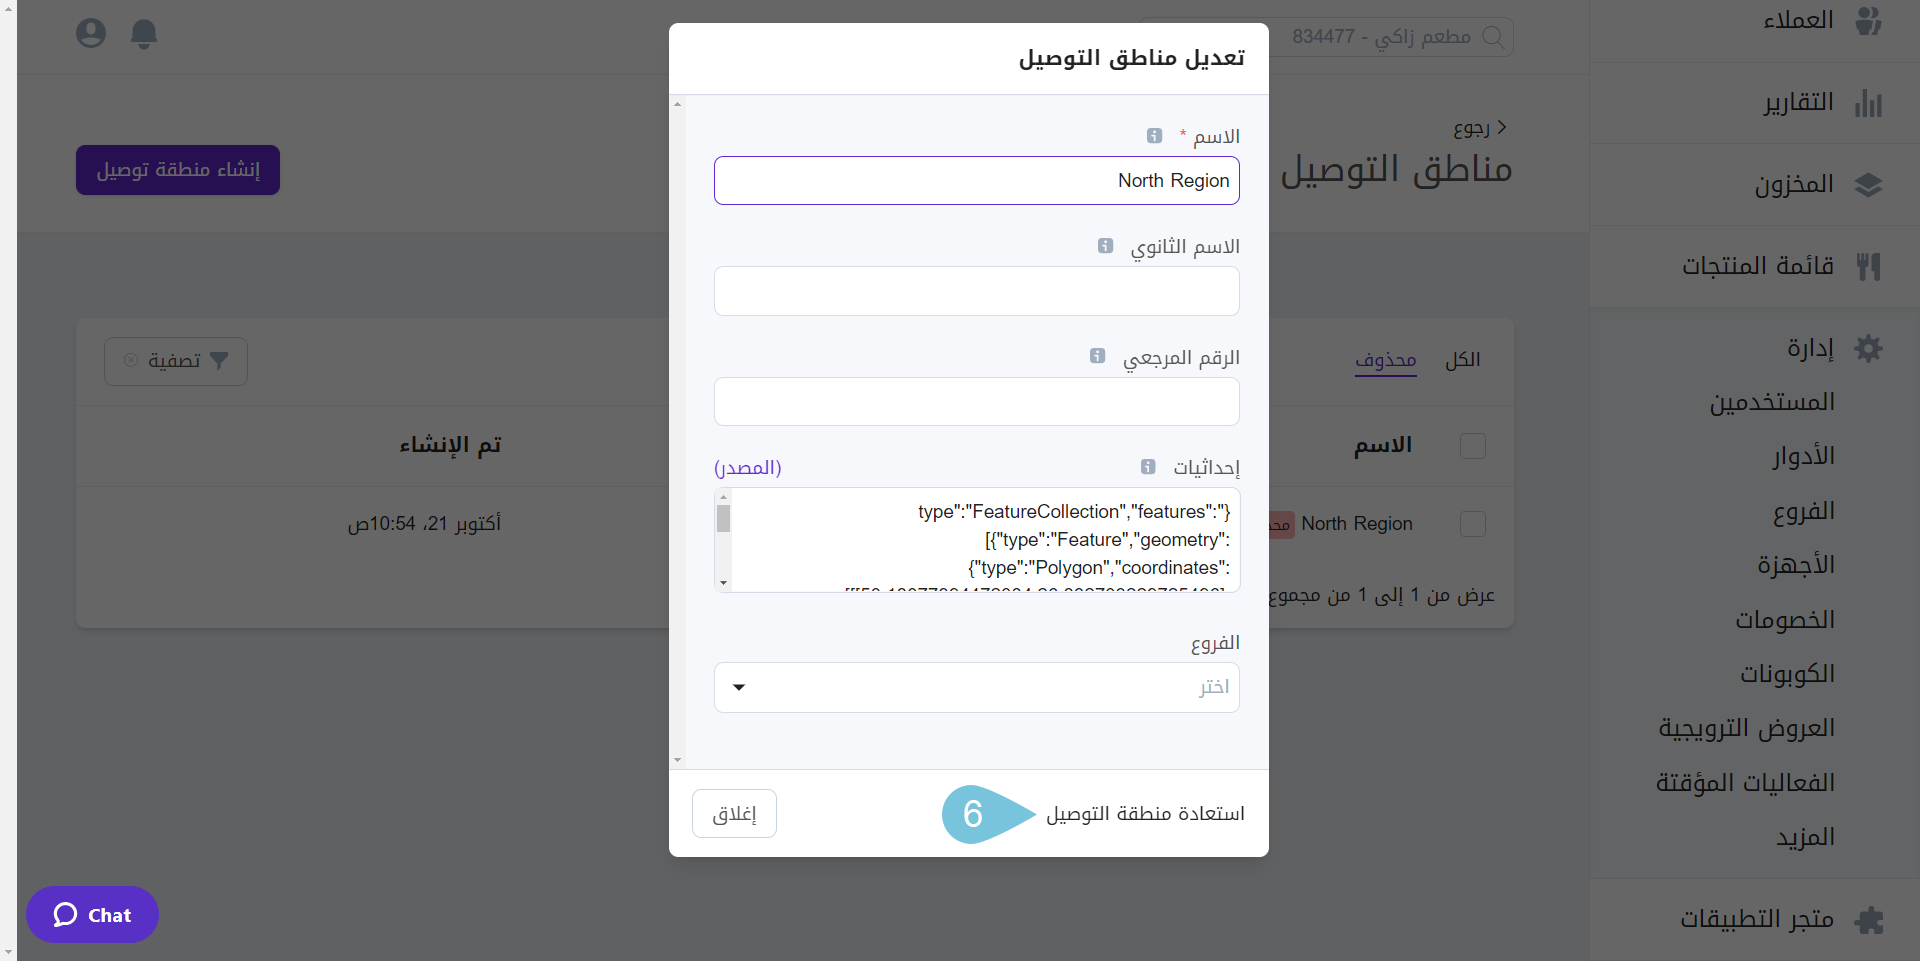Click info icon beside الرقم المرجعي label
The image size is (1920, 961).
click(1097, 357)
